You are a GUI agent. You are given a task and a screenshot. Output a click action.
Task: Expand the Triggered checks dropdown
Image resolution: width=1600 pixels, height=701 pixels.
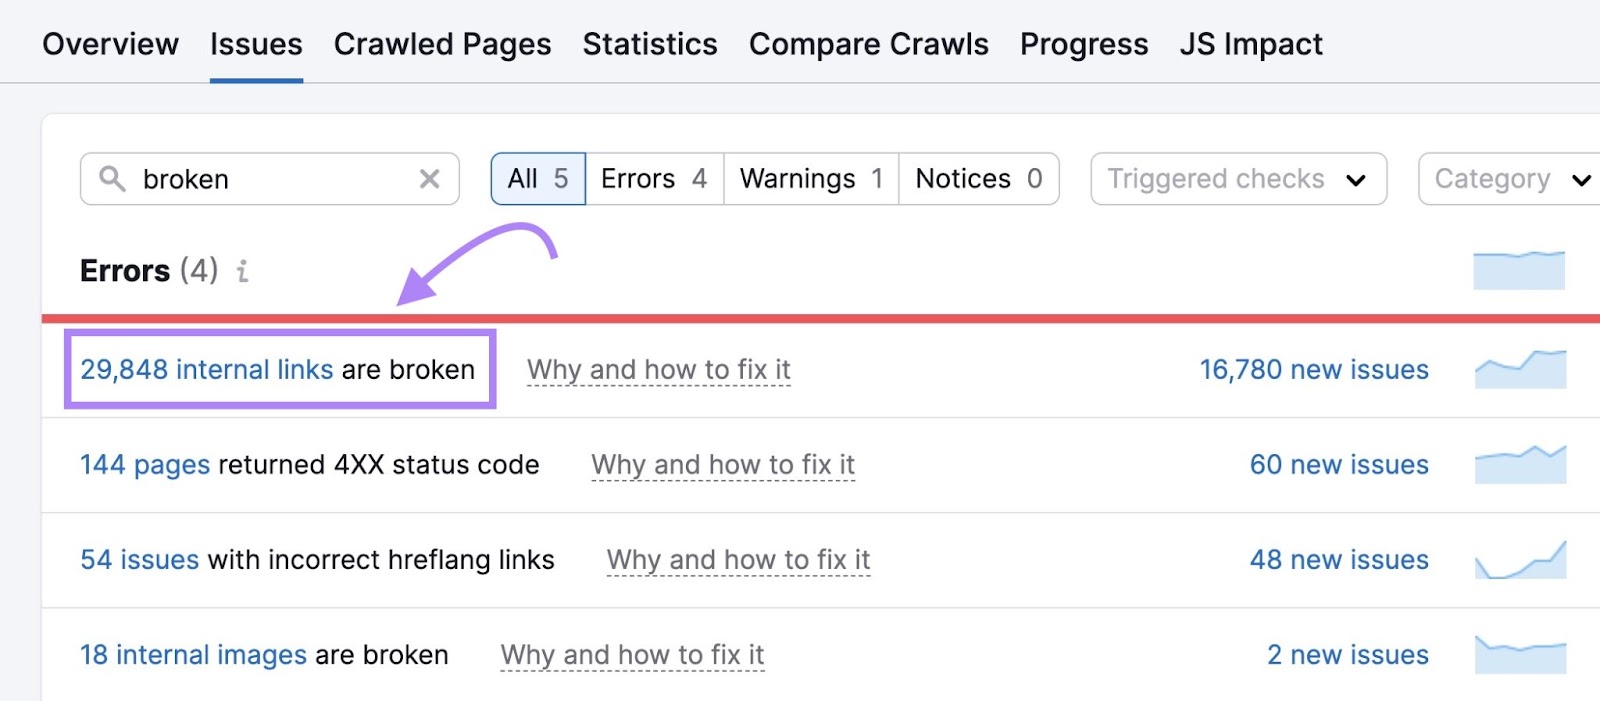click(x=1237, y=179)
